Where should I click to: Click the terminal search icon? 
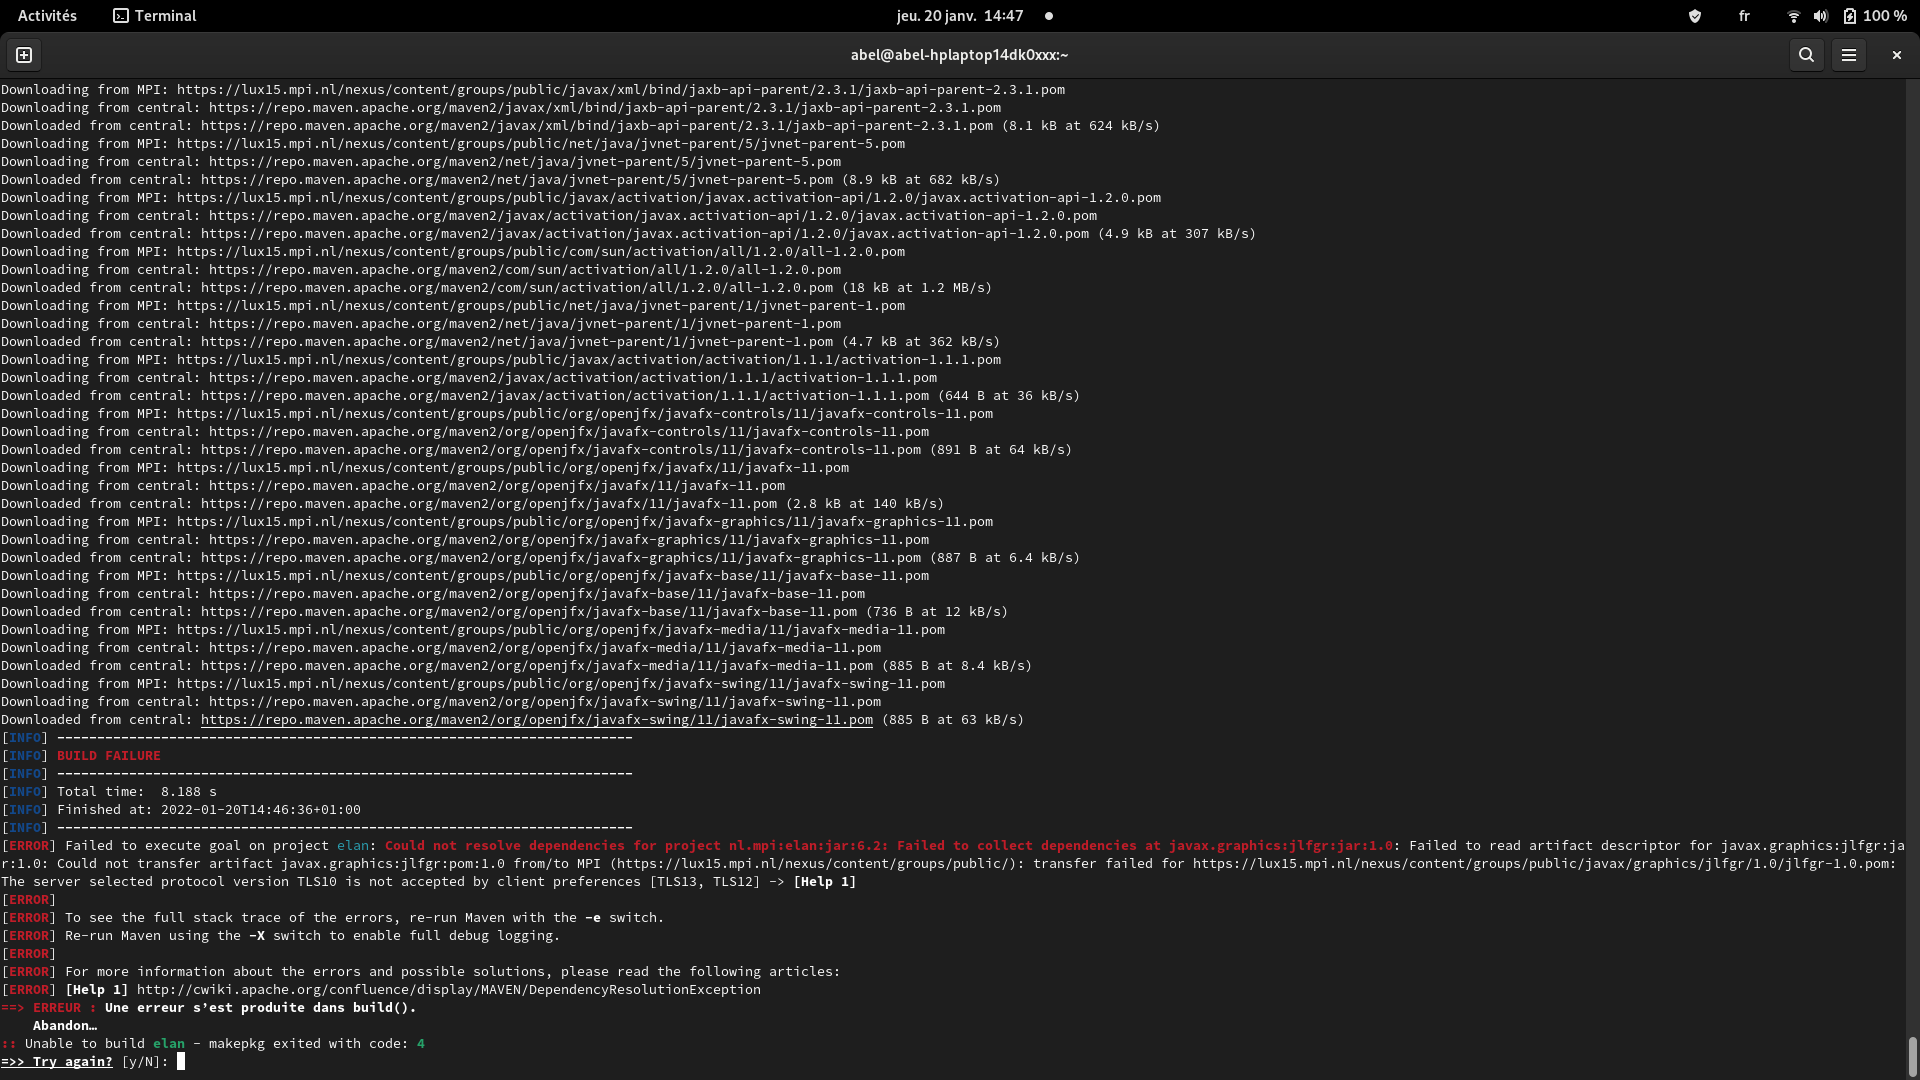pyautogui.click(x=1806, y=55)
